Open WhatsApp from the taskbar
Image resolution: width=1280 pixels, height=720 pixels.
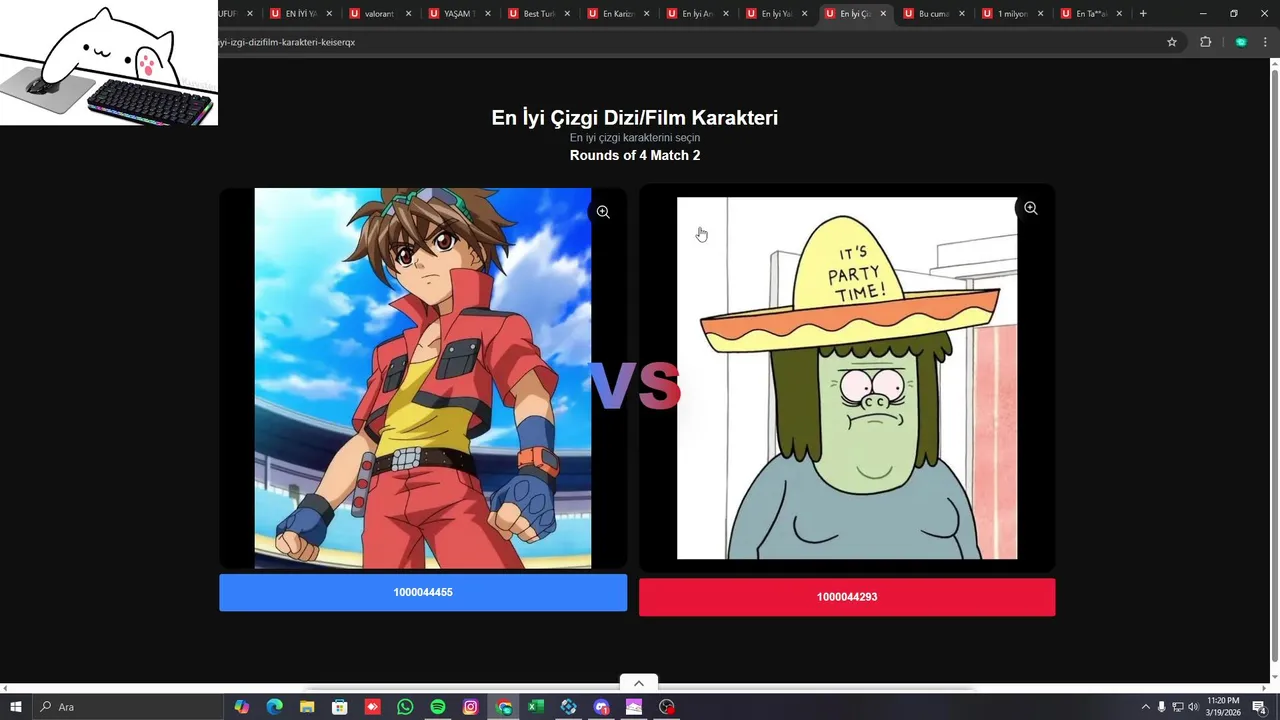coord(405,707)
